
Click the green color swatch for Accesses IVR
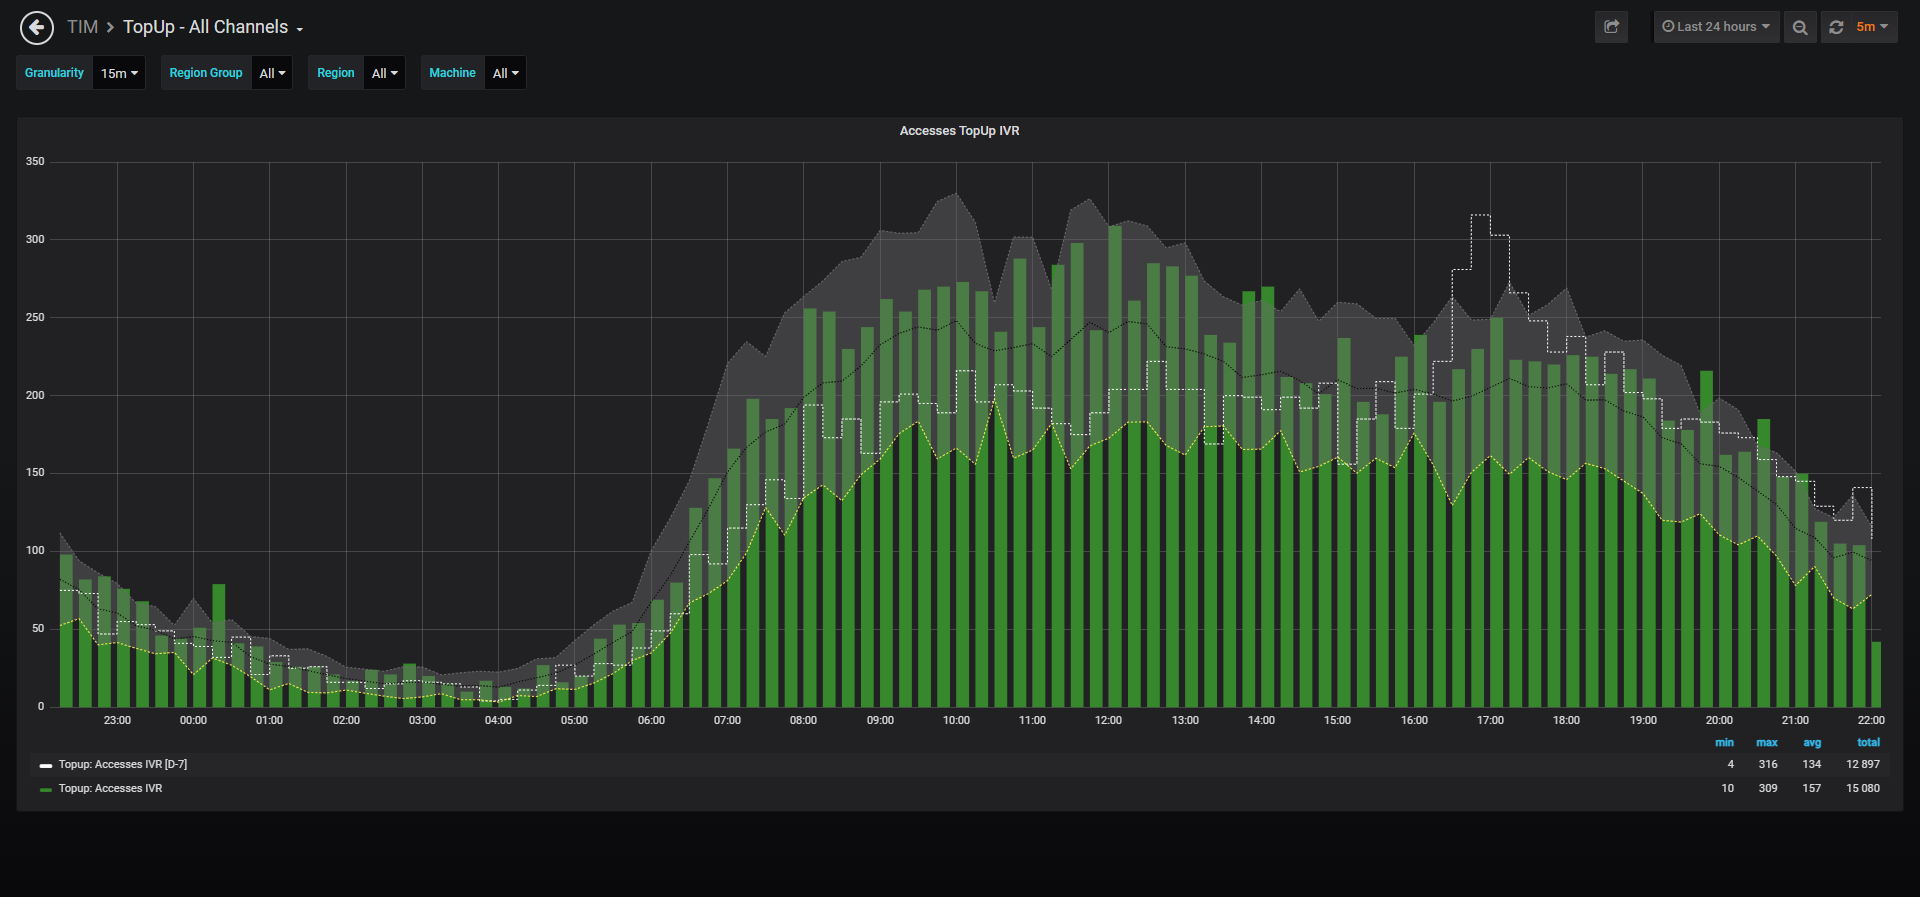coord(46,790)
